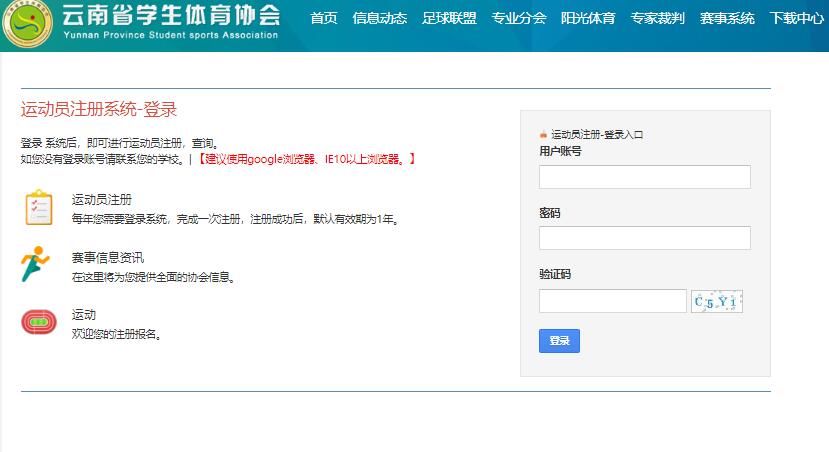Navigate to 专家裁判 menu
Image resolution: width=829 pixels, height=452 pixels.
point(658,19)
